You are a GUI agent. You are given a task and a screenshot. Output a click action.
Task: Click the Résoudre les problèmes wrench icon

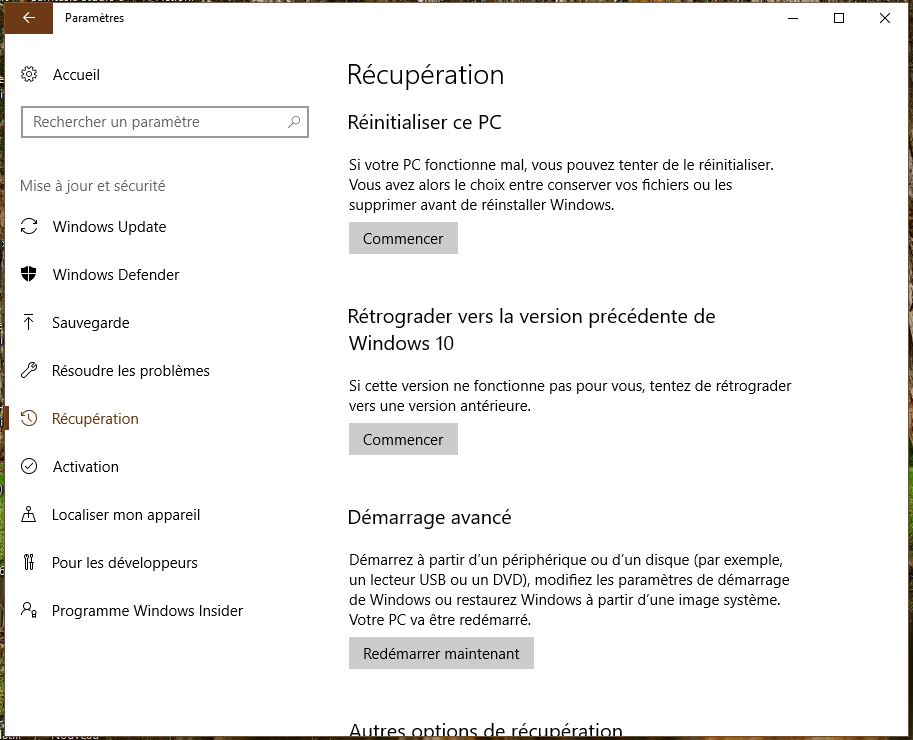pyautogui.click(x=29, y=370)
